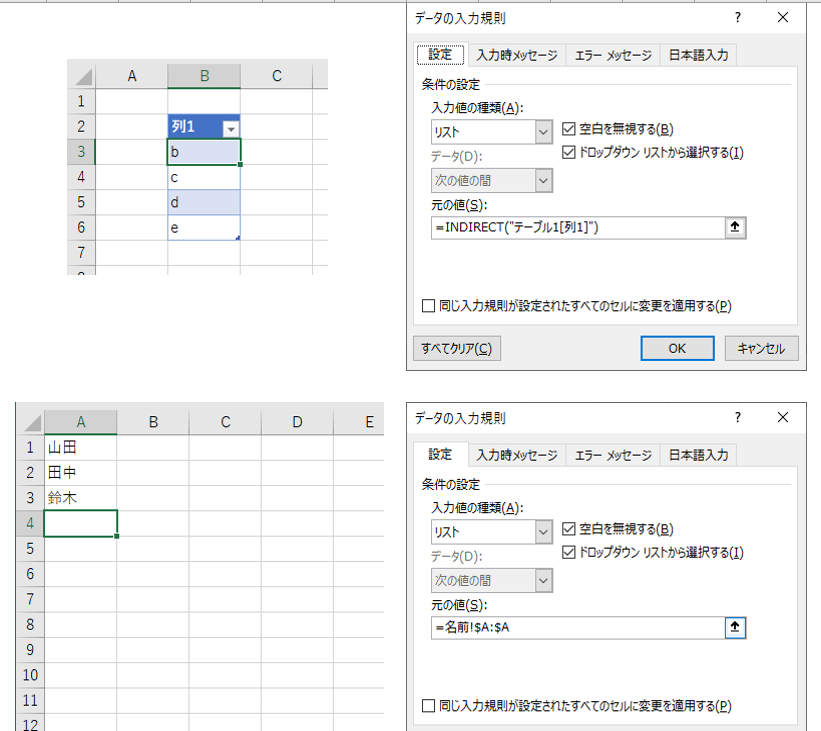Click the OK button
821x731 pixels.
pos(677,348)
